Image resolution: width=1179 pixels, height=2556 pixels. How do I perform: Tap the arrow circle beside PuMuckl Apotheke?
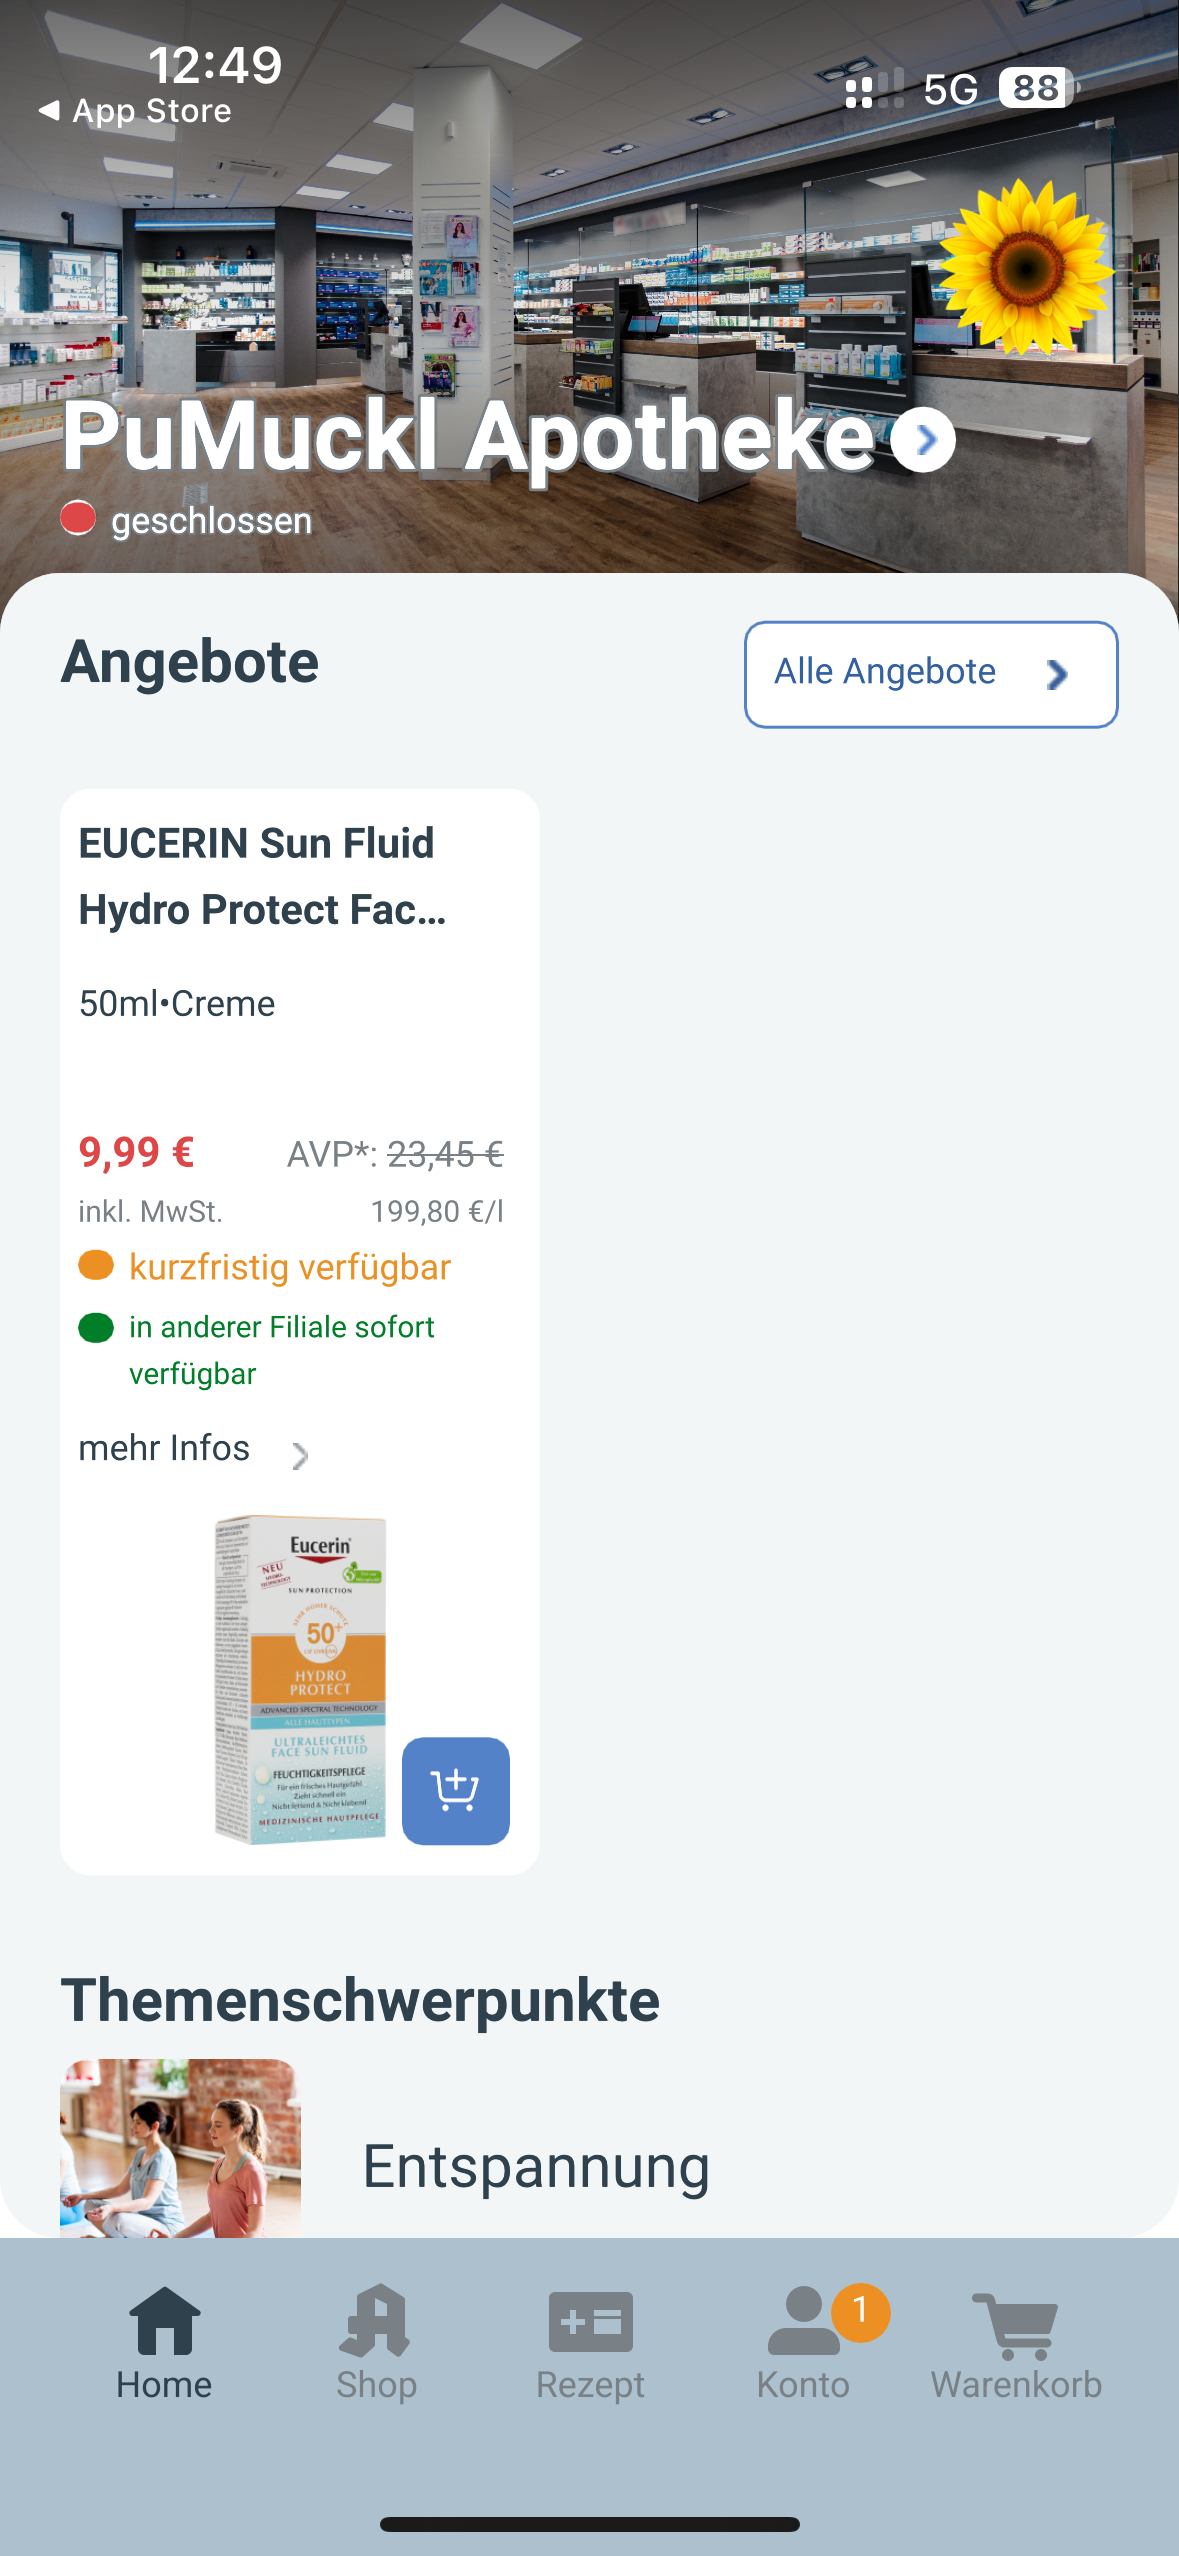click(x=923, y=440)
